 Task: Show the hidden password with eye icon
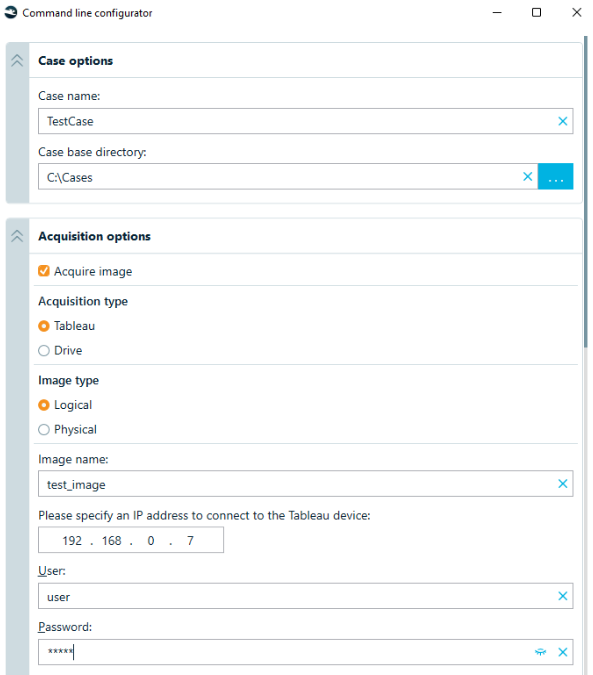click(x=540, y=652)
